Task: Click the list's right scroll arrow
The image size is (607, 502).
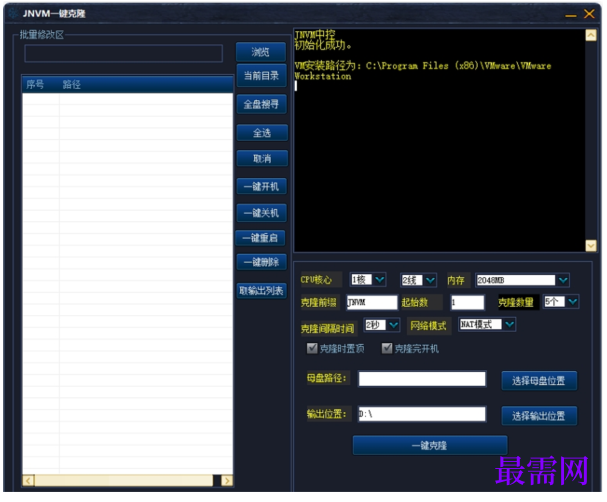Action: (x=227, y=480)
